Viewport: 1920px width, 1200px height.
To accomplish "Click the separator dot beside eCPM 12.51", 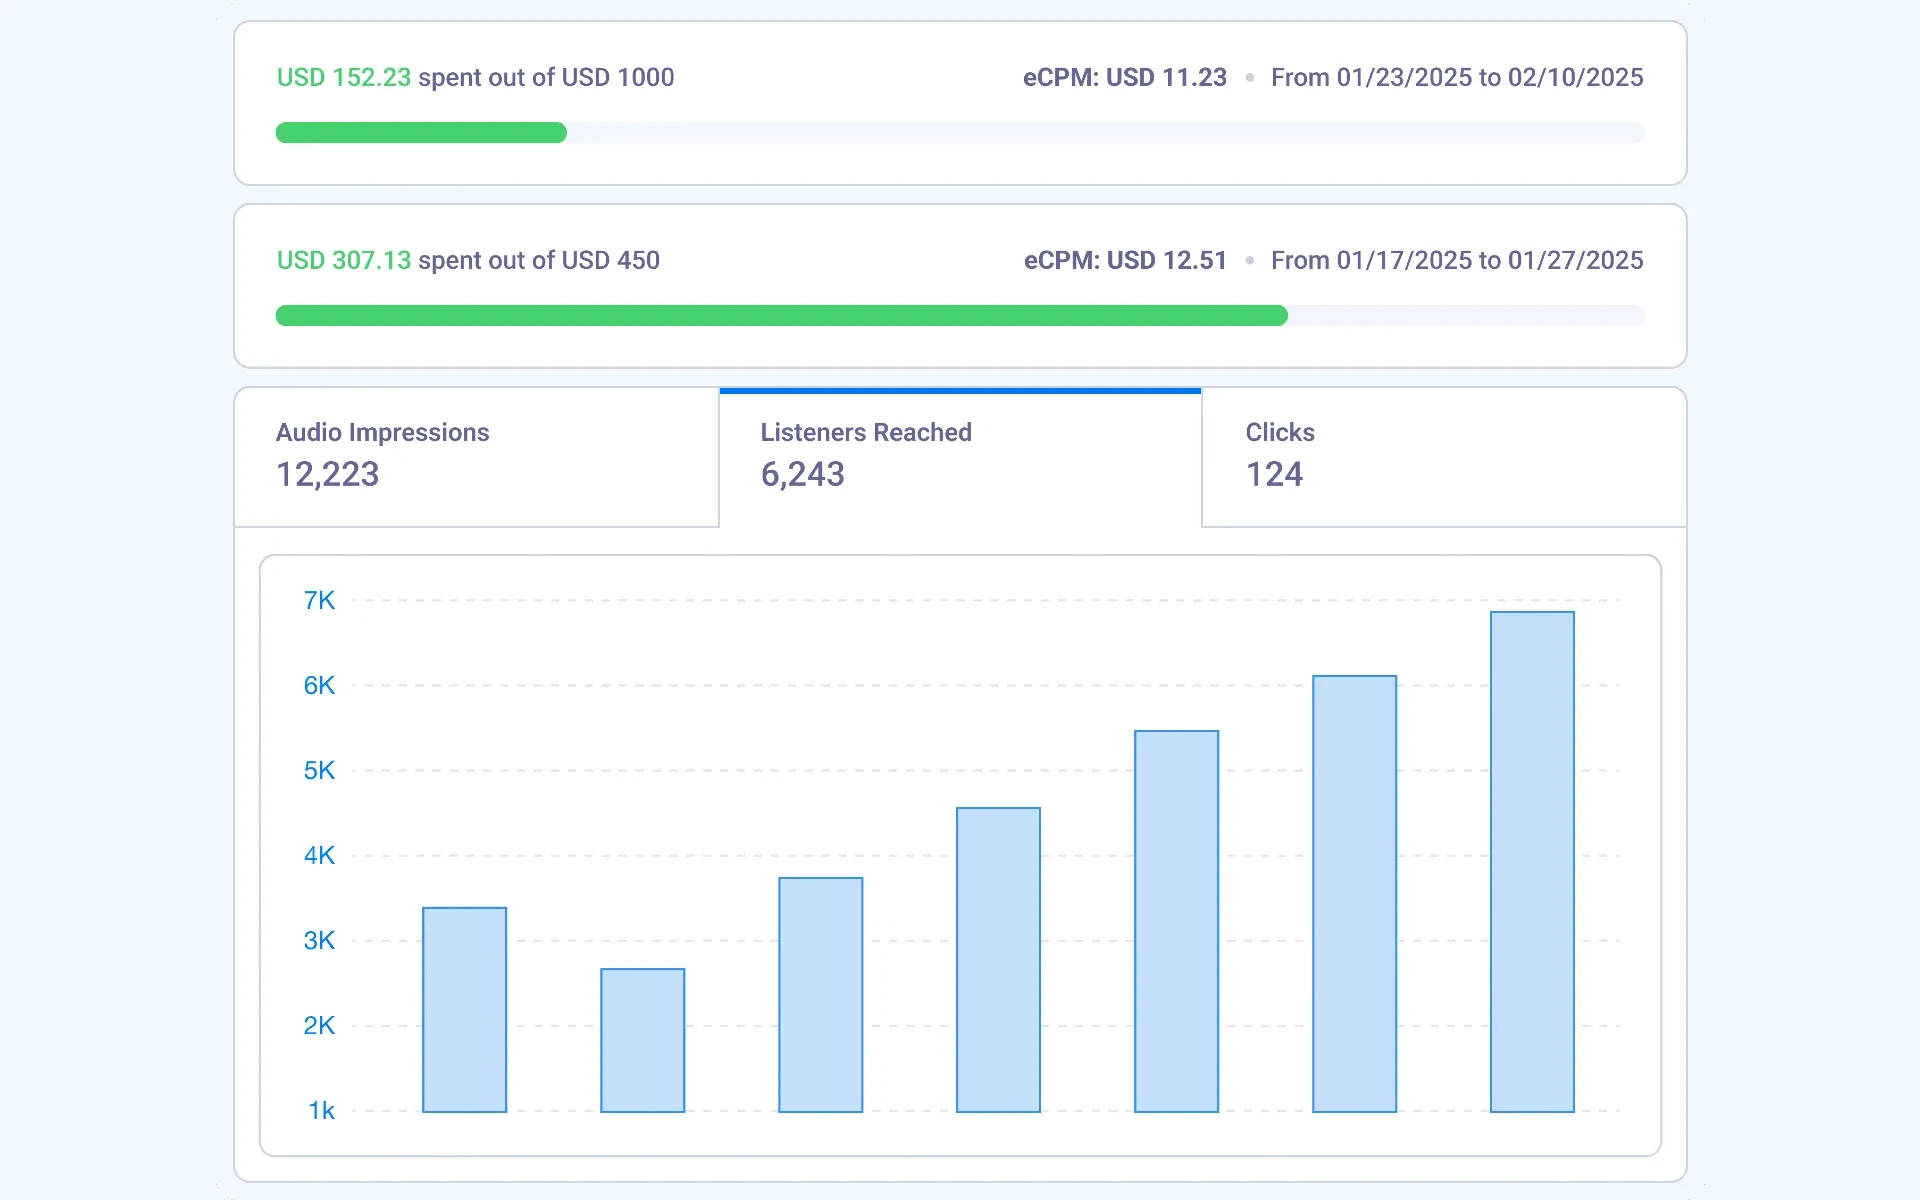I will [1249, 260].
